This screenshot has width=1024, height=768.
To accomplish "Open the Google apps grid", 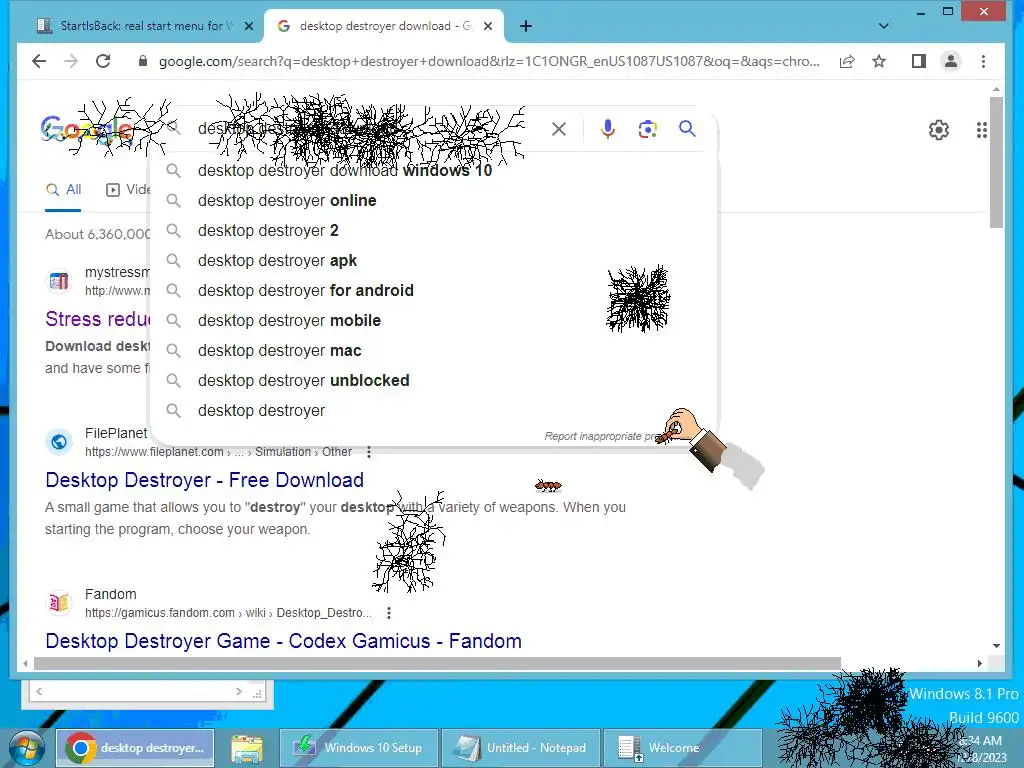I will click(x=982, y=130).
